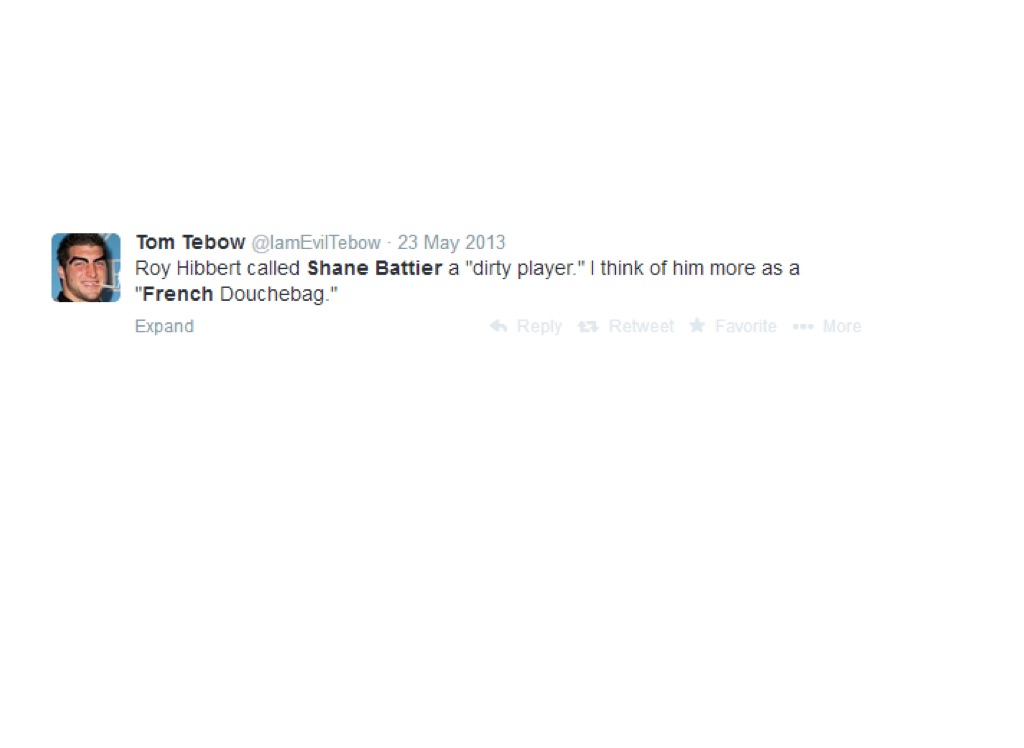Open the Tom Tebow display name link

click(190, 242)
